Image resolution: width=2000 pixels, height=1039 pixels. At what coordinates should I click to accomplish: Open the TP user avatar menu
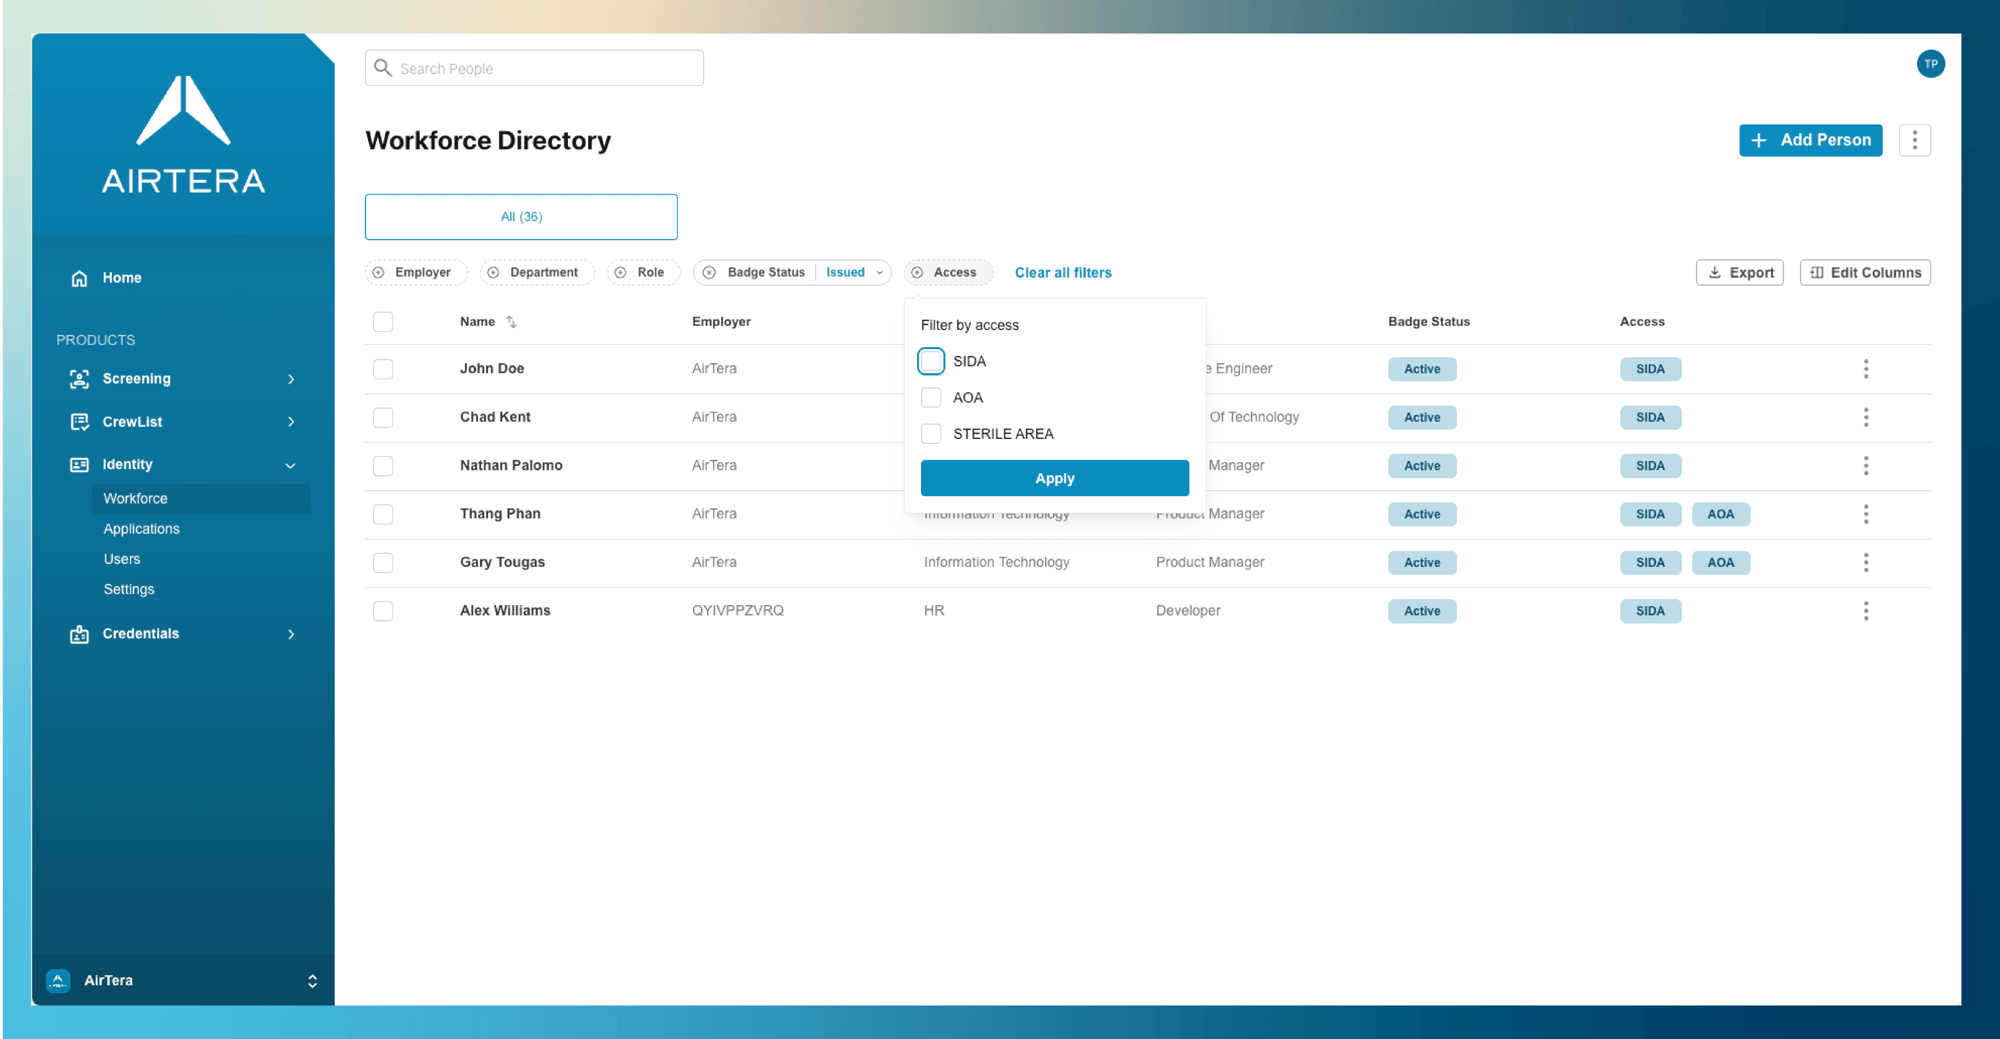pos(1930,64)
